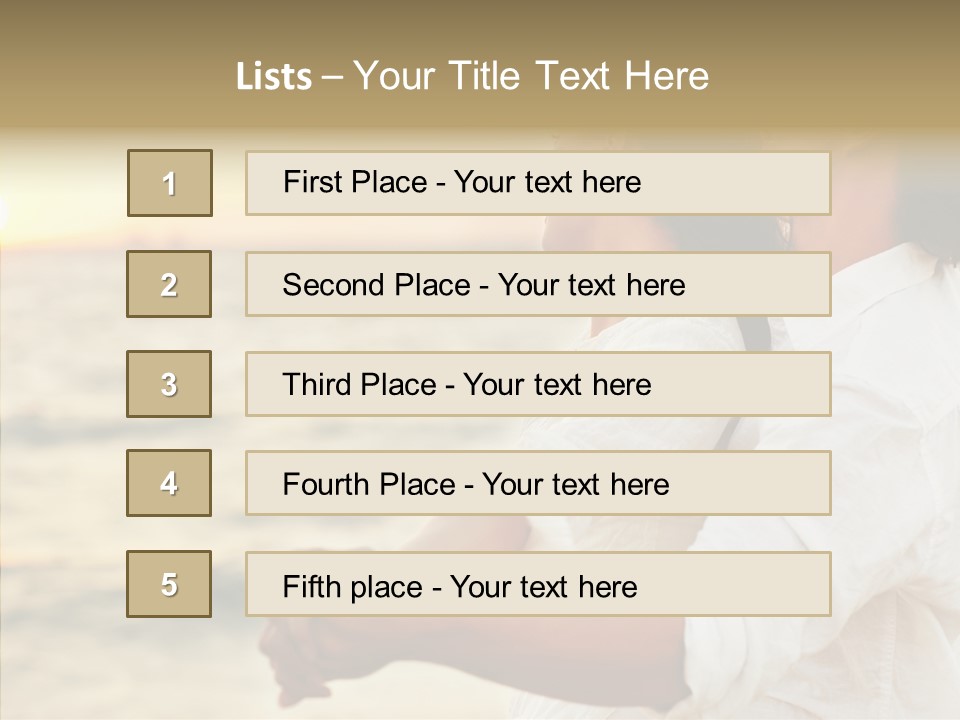Screen dimensions: 960x720
Task: Click the Fifth place text bar
Action: (538, 584)
